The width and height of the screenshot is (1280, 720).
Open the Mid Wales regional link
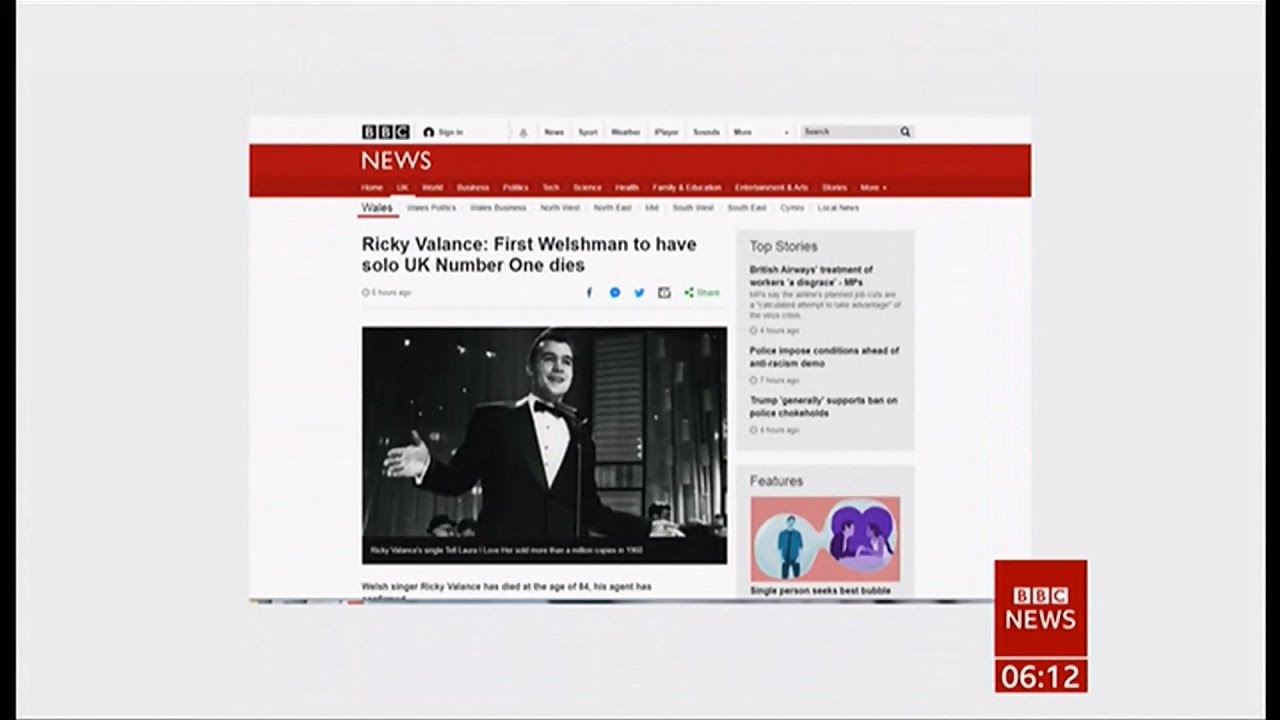pos(652,208)
